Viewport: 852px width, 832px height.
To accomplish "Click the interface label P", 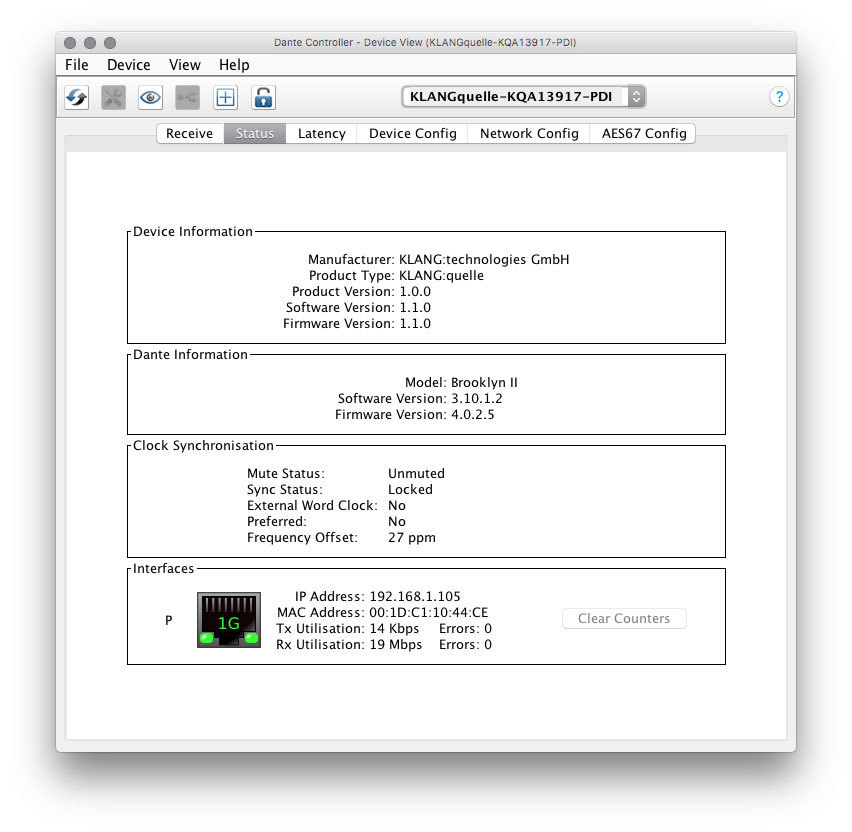I will coord(168,620).
